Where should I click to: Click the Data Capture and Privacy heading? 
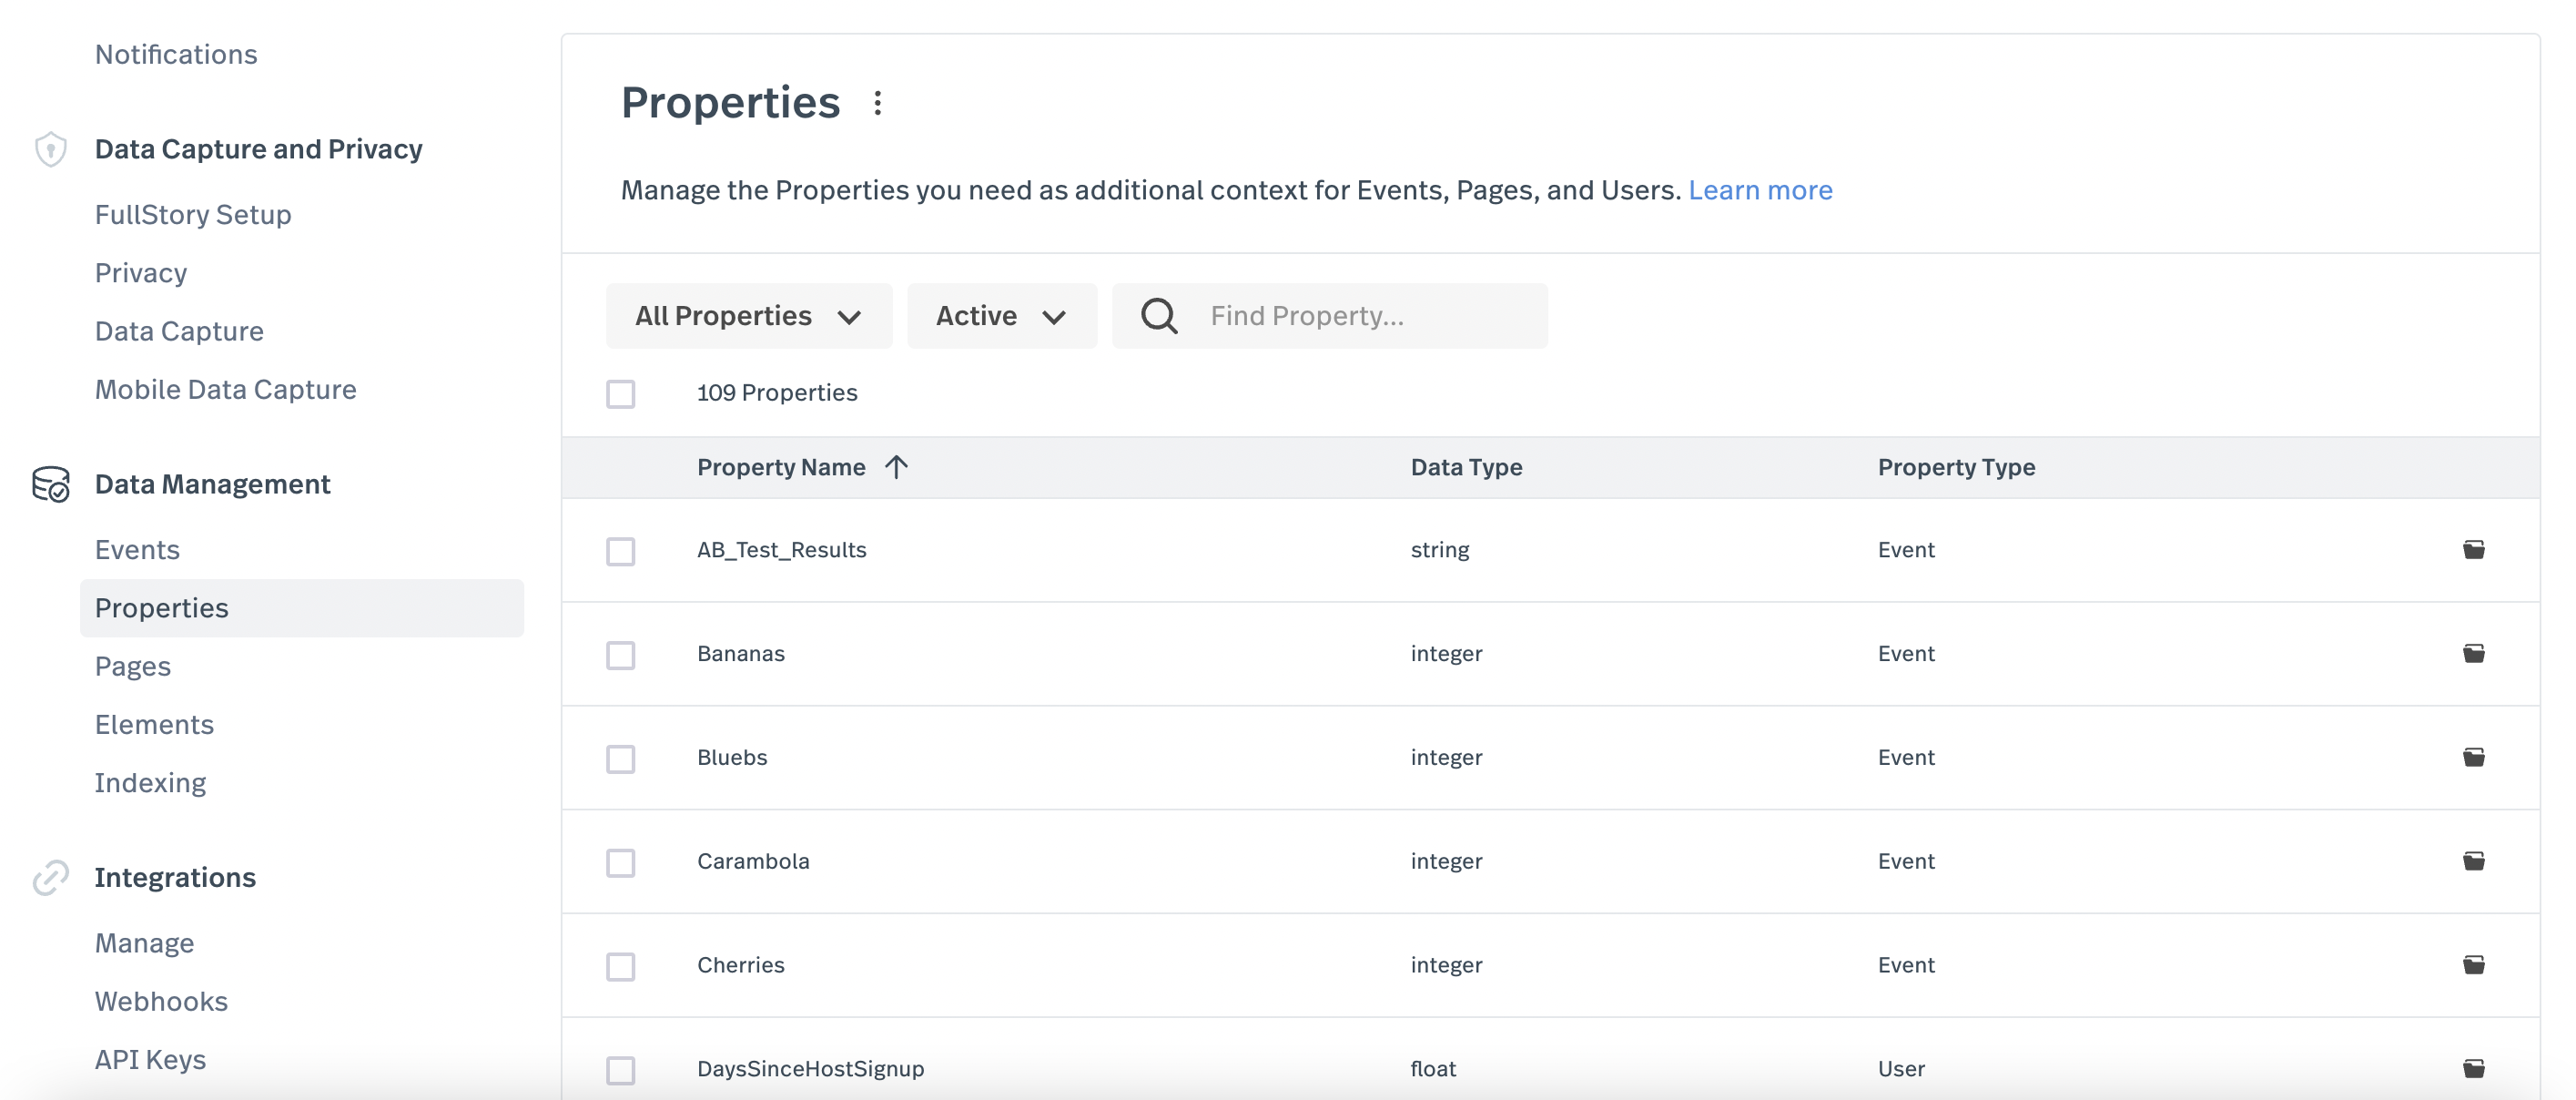coord(258,149)
